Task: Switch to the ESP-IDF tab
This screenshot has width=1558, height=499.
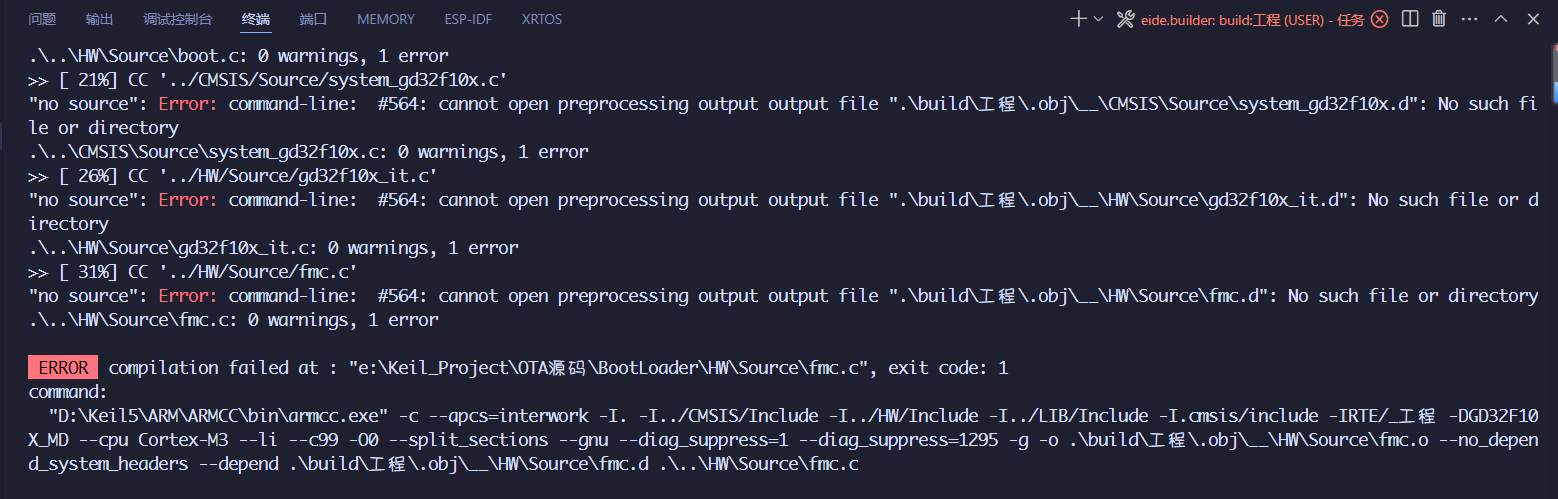Action: pos(468,19)
